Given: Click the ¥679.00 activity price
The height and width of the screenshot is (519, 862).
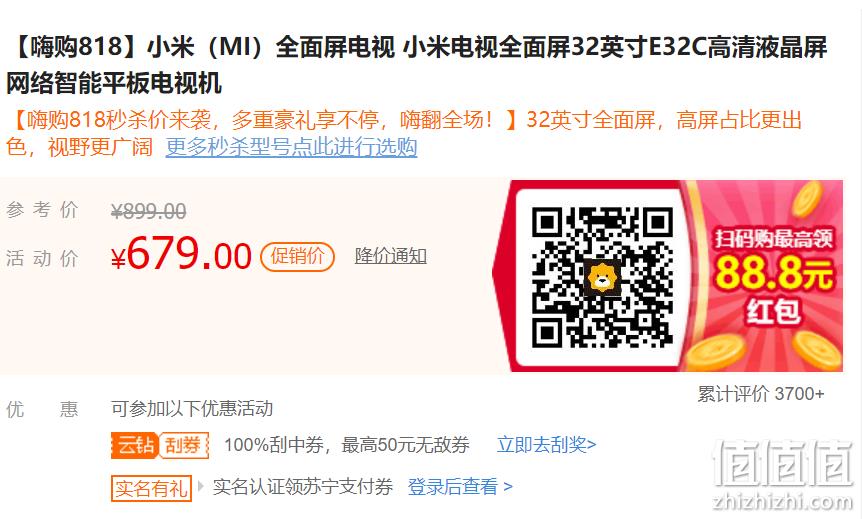Looking at the screenshot, I should tap(181, 254).
